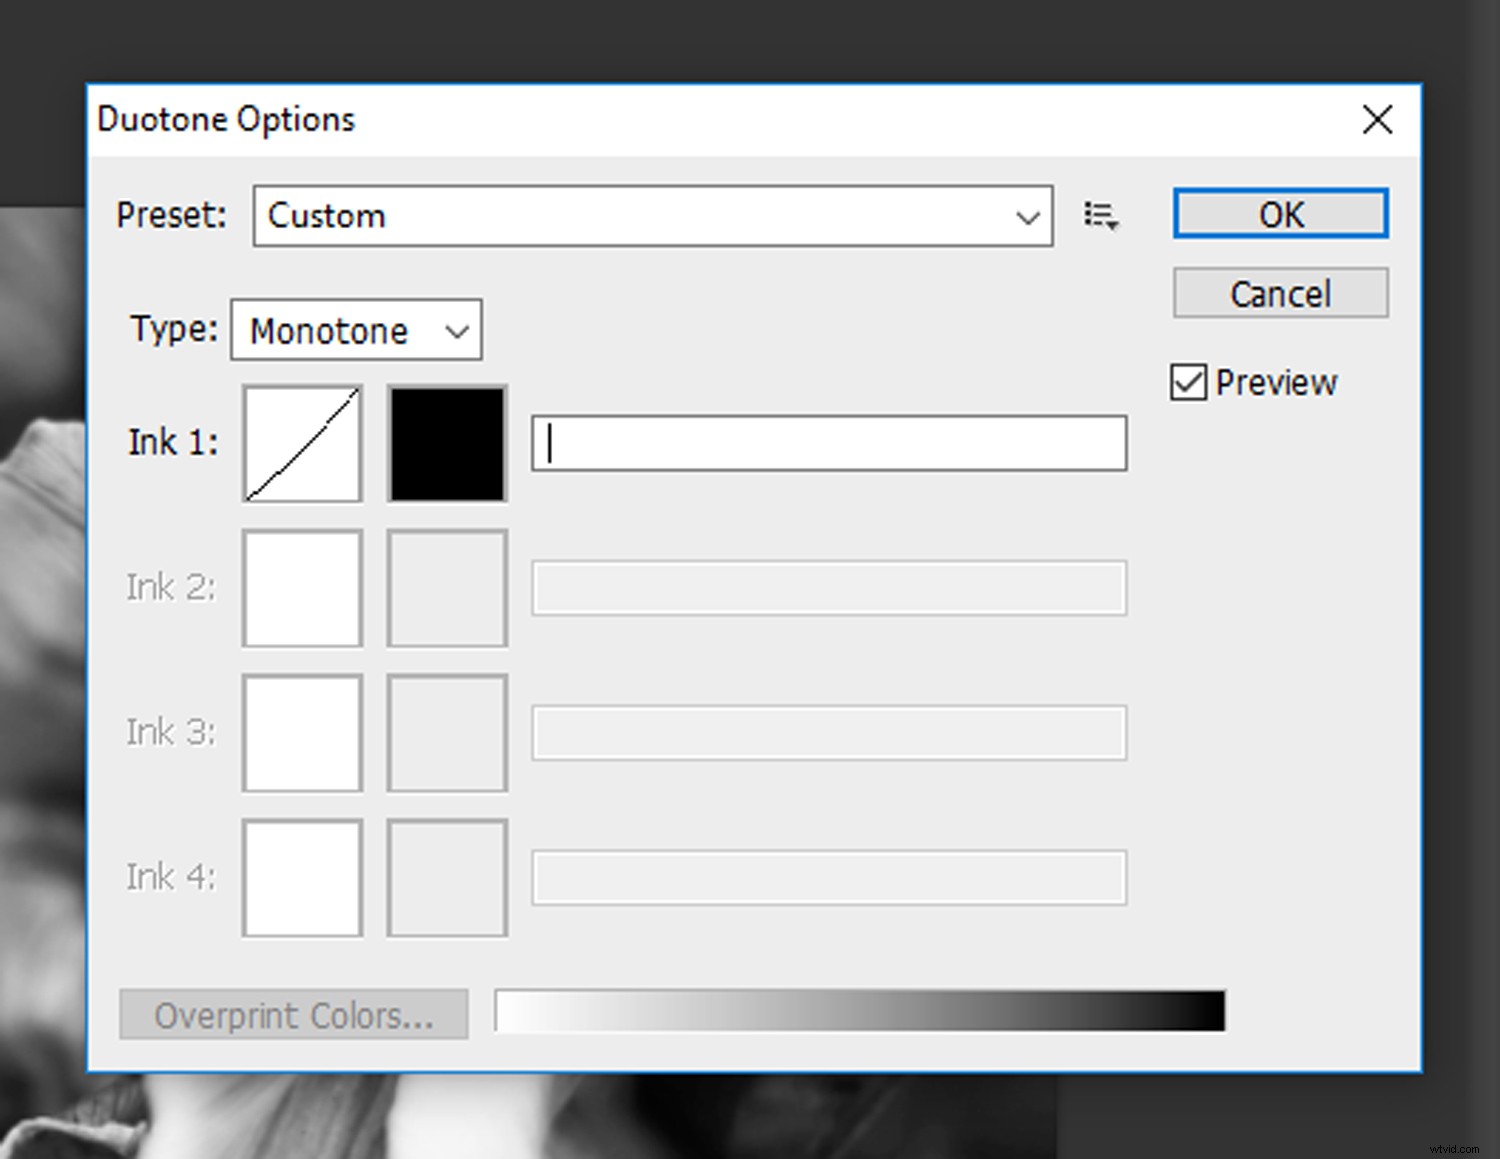Viewport: 1500px width, 1159px height.
Task: Open the Type dropdown showing Monotone
Action: (355, 330)
